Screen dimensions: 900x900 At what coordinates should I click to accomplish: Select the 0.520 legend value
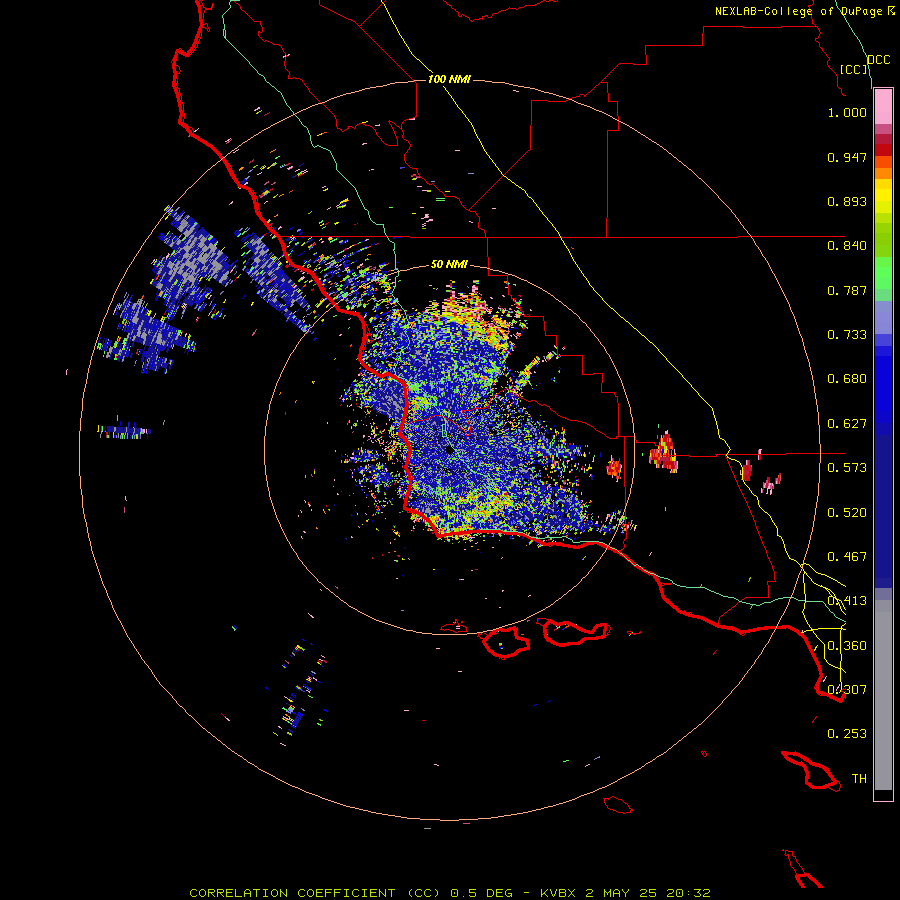pyautogui.click(x=847, y=513)
